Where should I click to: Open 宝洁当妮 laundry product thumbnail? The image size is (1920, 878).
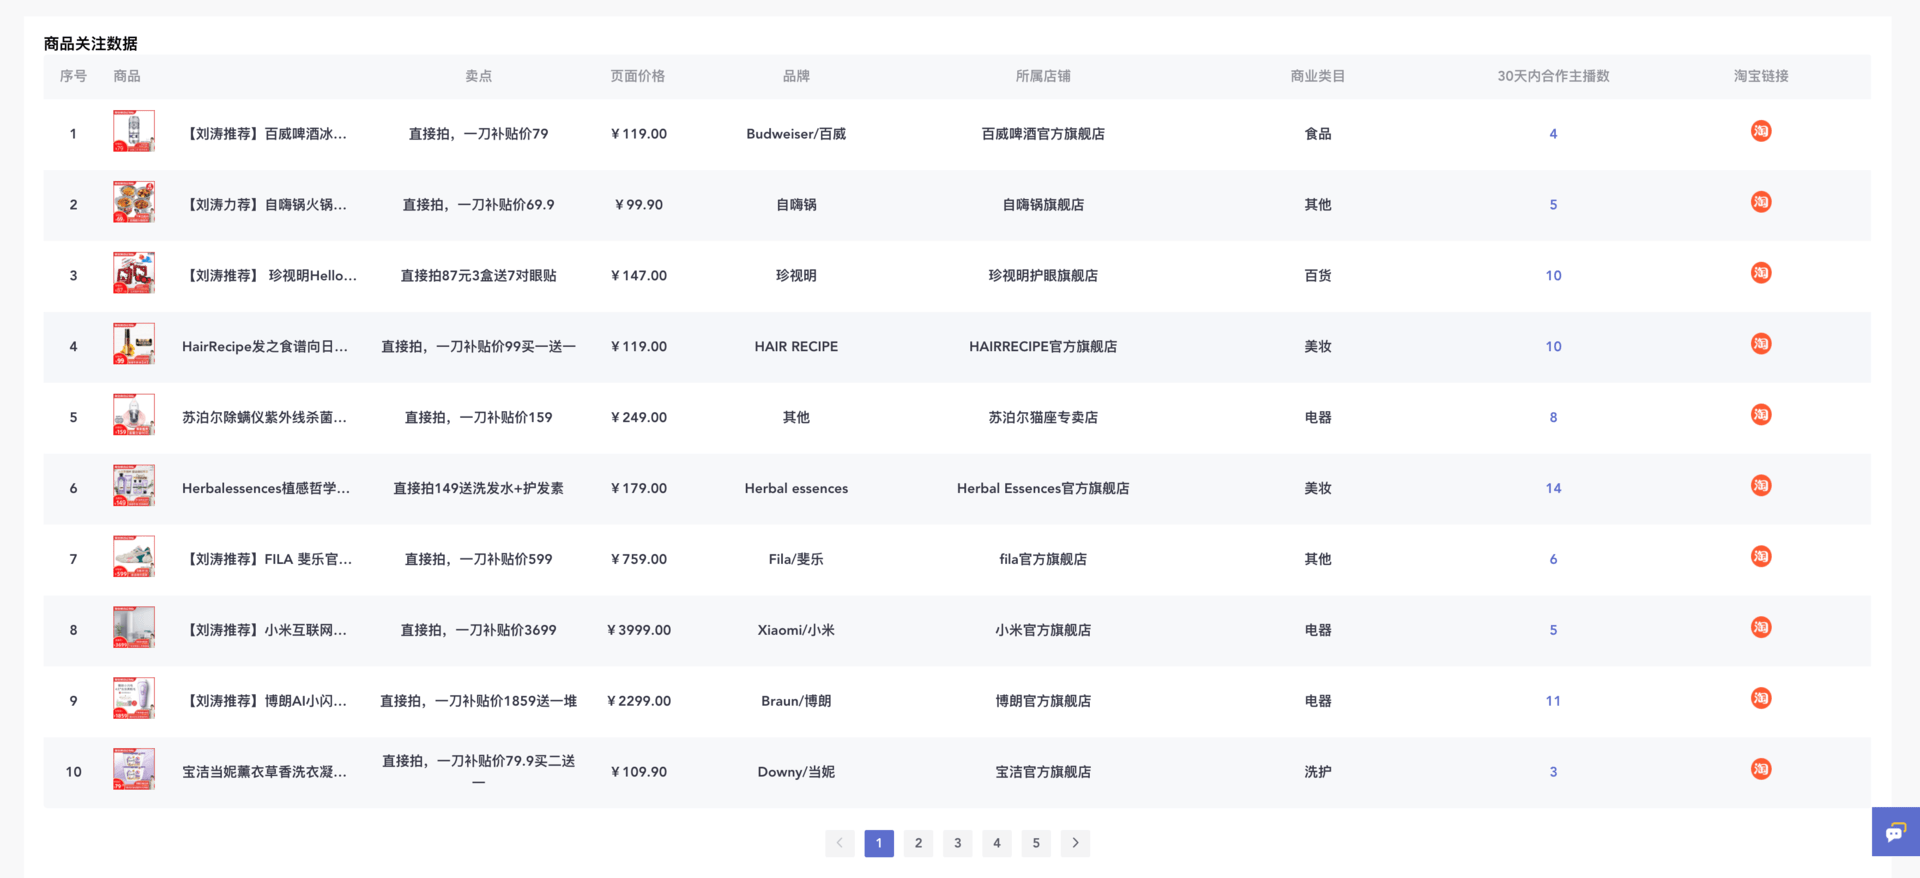click(134, 770)
